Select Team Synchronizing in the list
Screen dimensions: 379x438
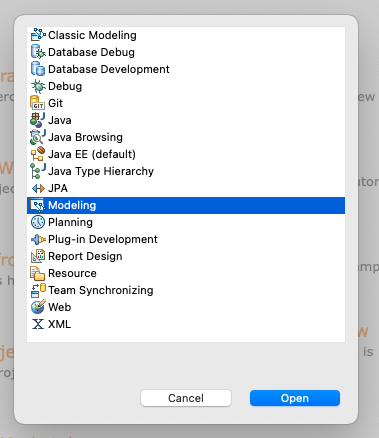pos(186,290)
